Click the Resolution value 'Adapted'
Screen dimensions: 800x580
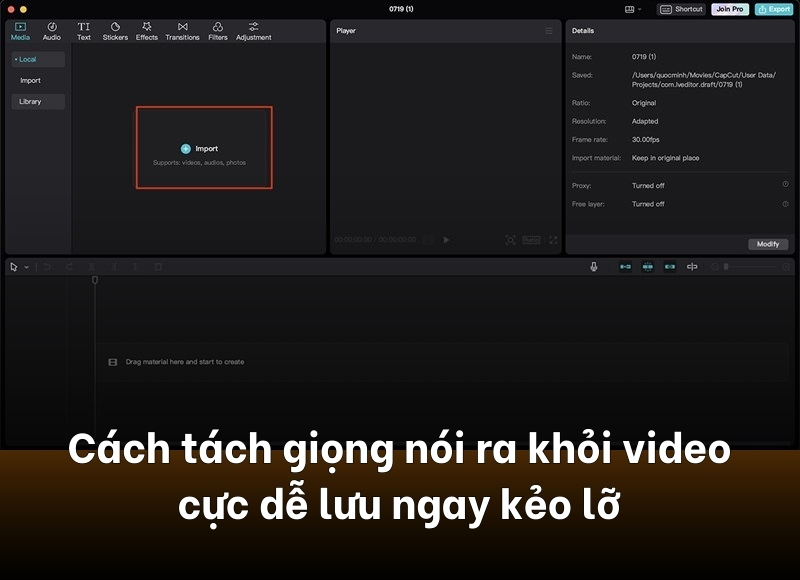[x=645, y=121]
